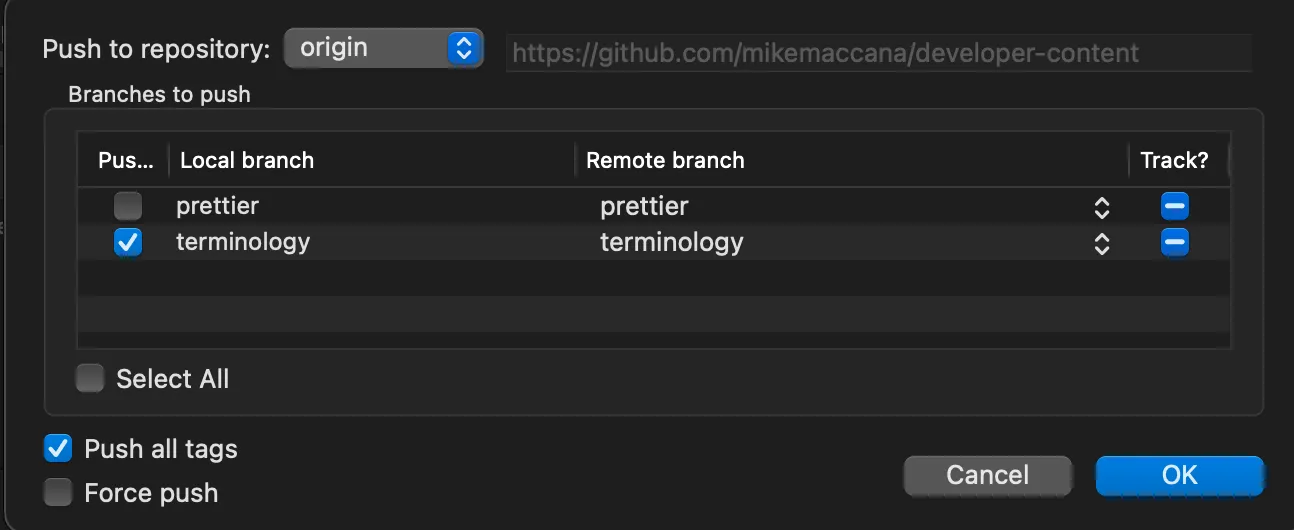Image resolution: width=1294 pixels, height=530 pixels.
Task: Toggle the Track checkbox for prettier branch
Action: pyautogui.click(x=1174, y=207)
